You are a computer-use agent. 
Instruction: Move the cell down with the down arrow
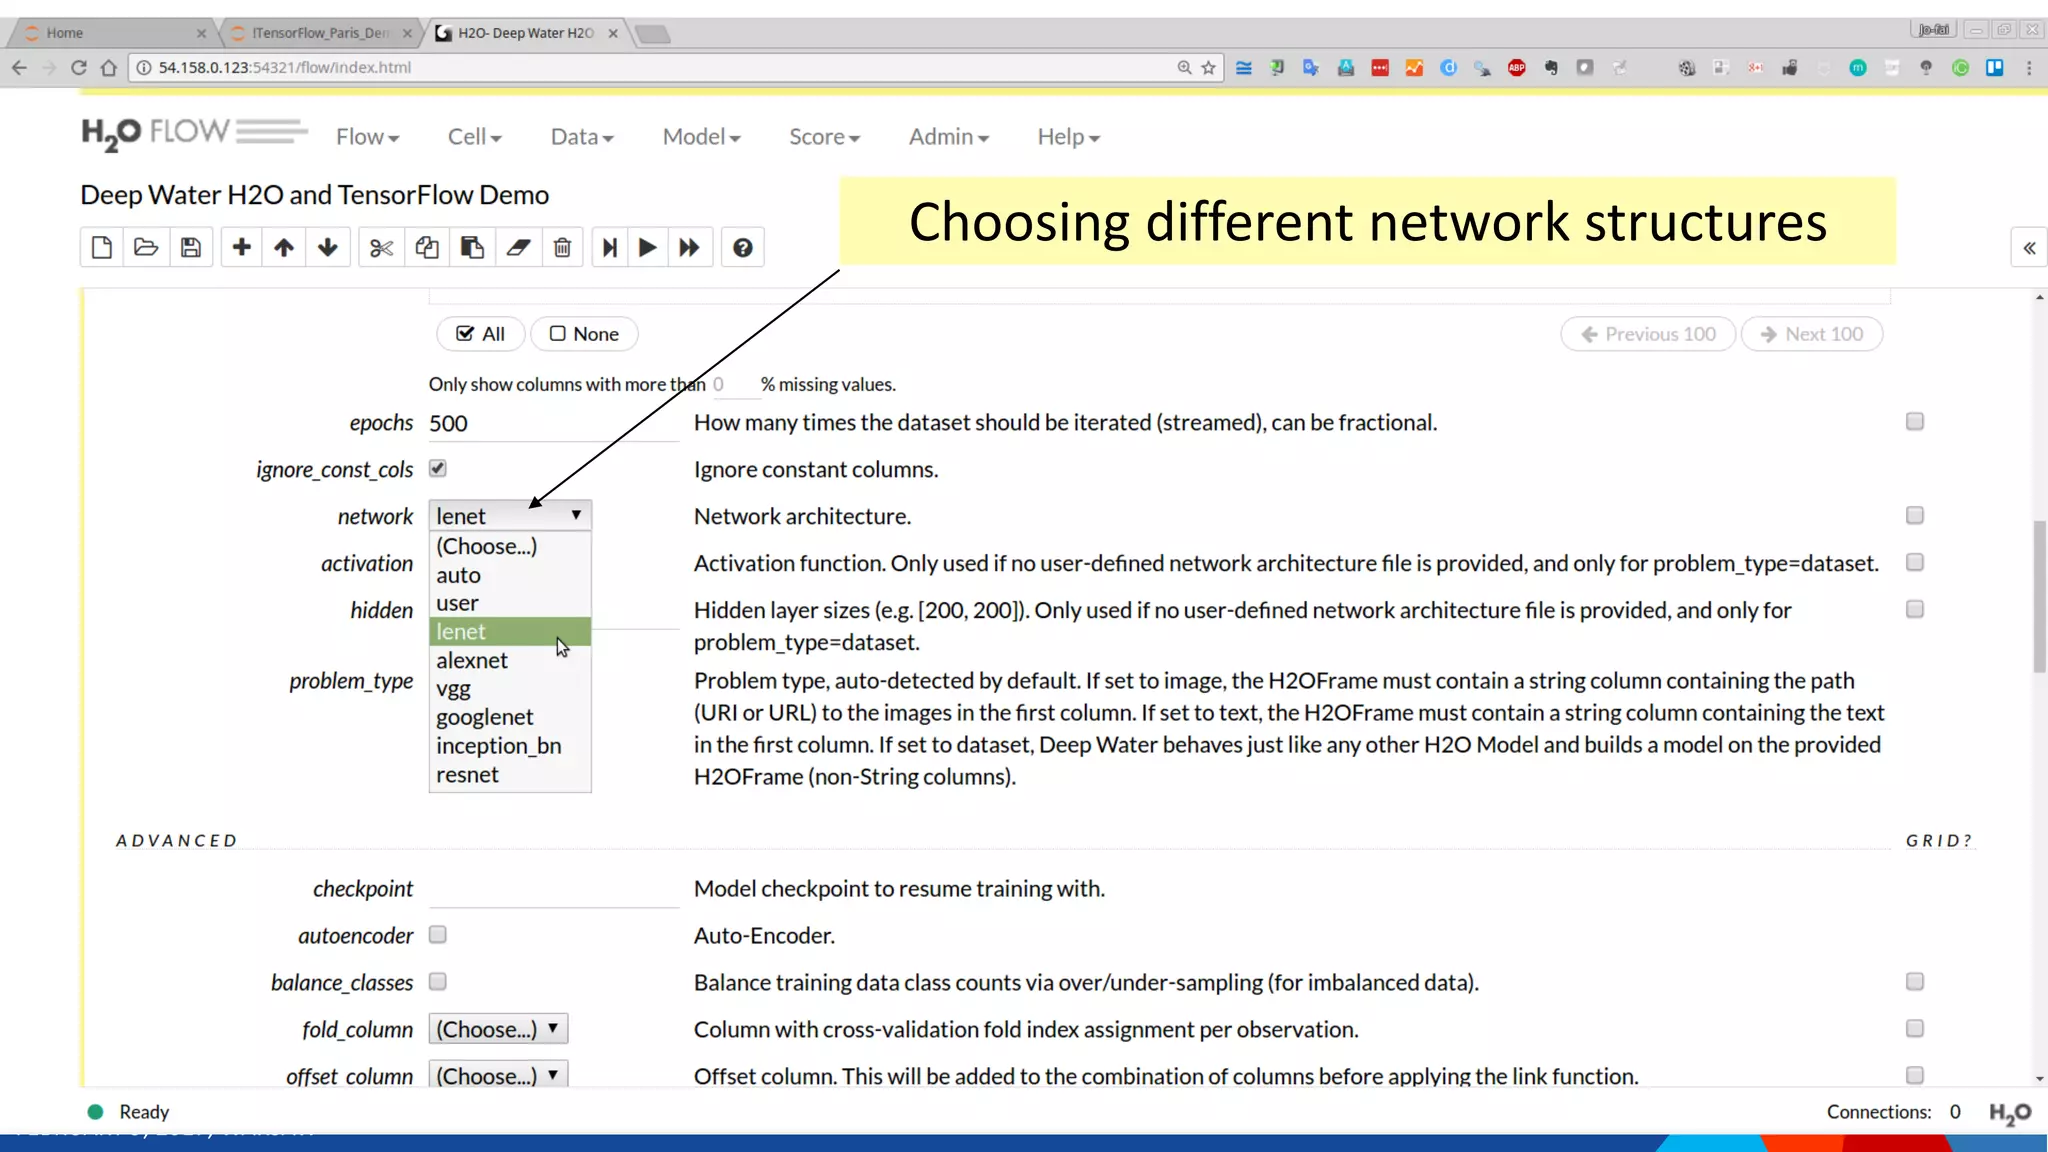tap(328, 248)
